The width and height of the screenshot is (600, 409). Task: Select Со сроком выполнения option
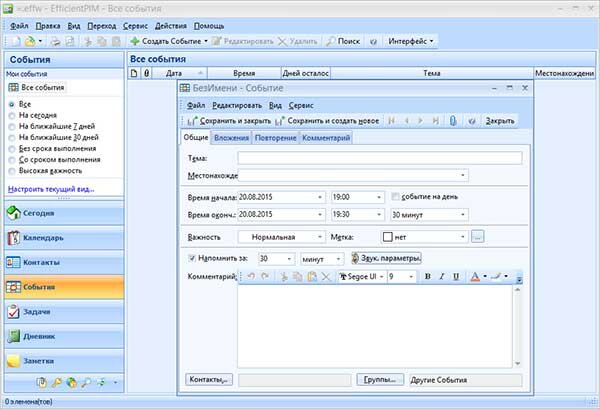point(12,160)
